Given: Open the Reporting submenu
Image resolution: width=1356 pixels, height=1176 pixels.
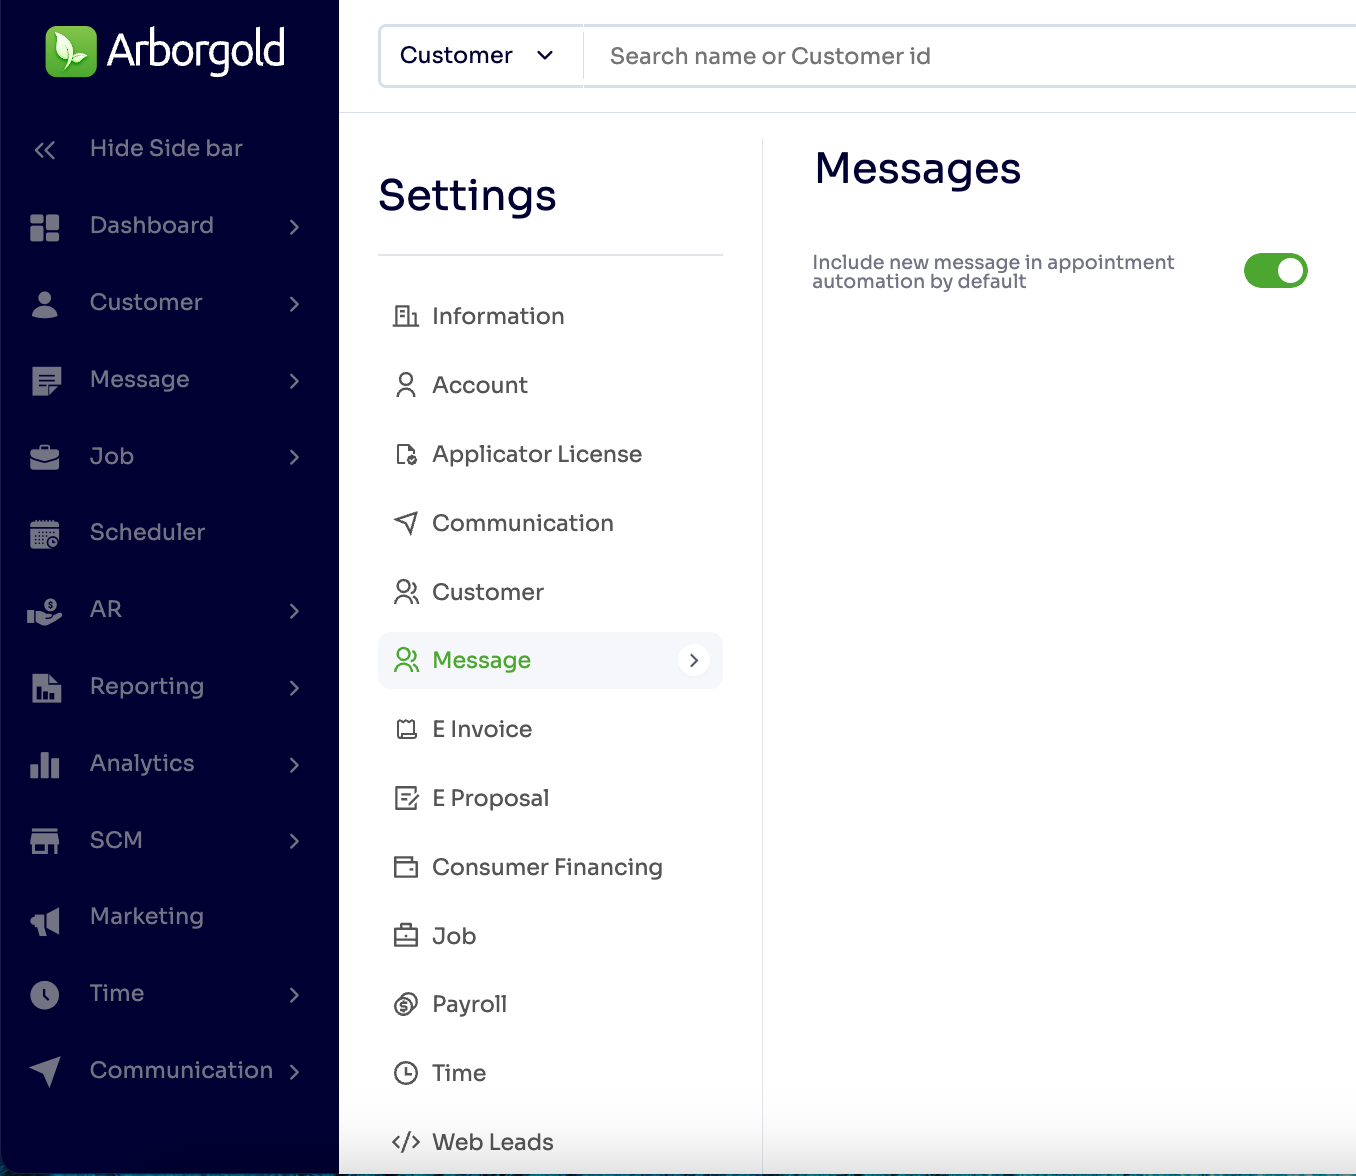Looking at the screenshot, I should pyautogui.click(x=294, y=688).
